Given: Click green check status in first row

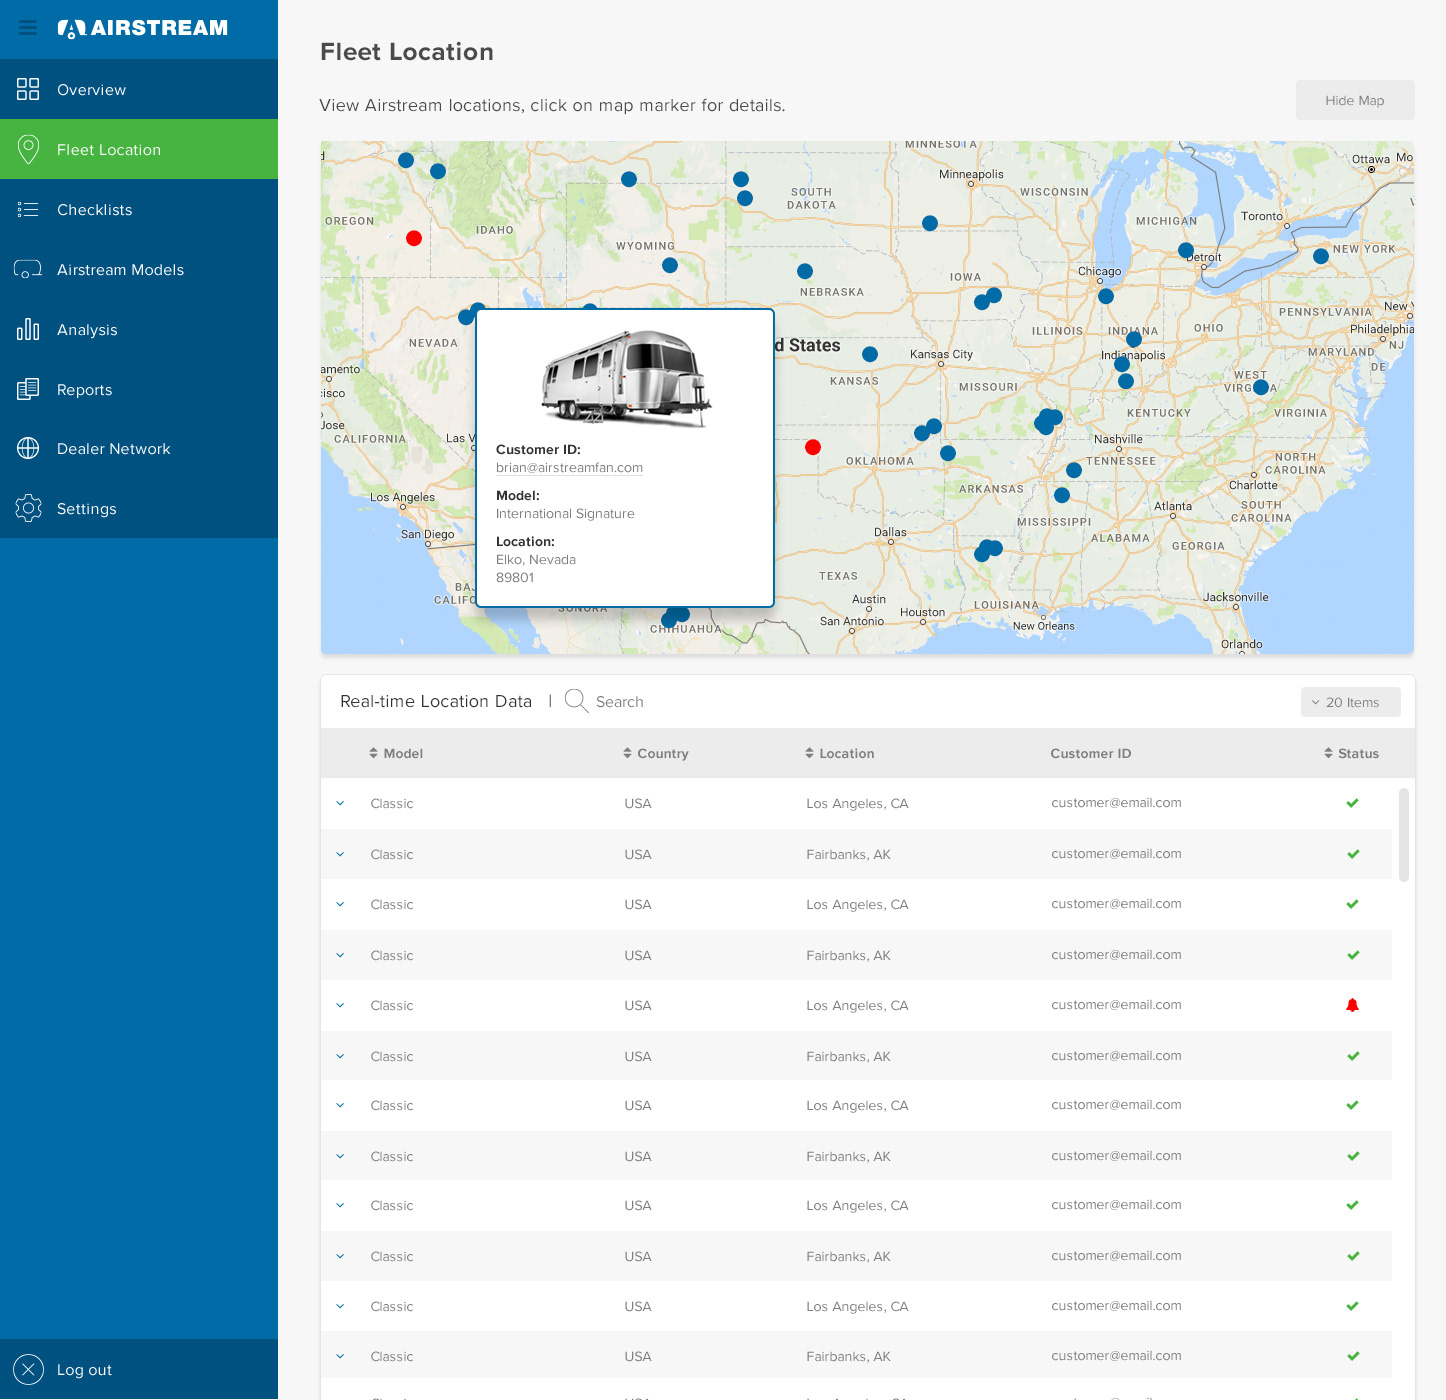Looking at the screenshot, I should (1352, 803).
